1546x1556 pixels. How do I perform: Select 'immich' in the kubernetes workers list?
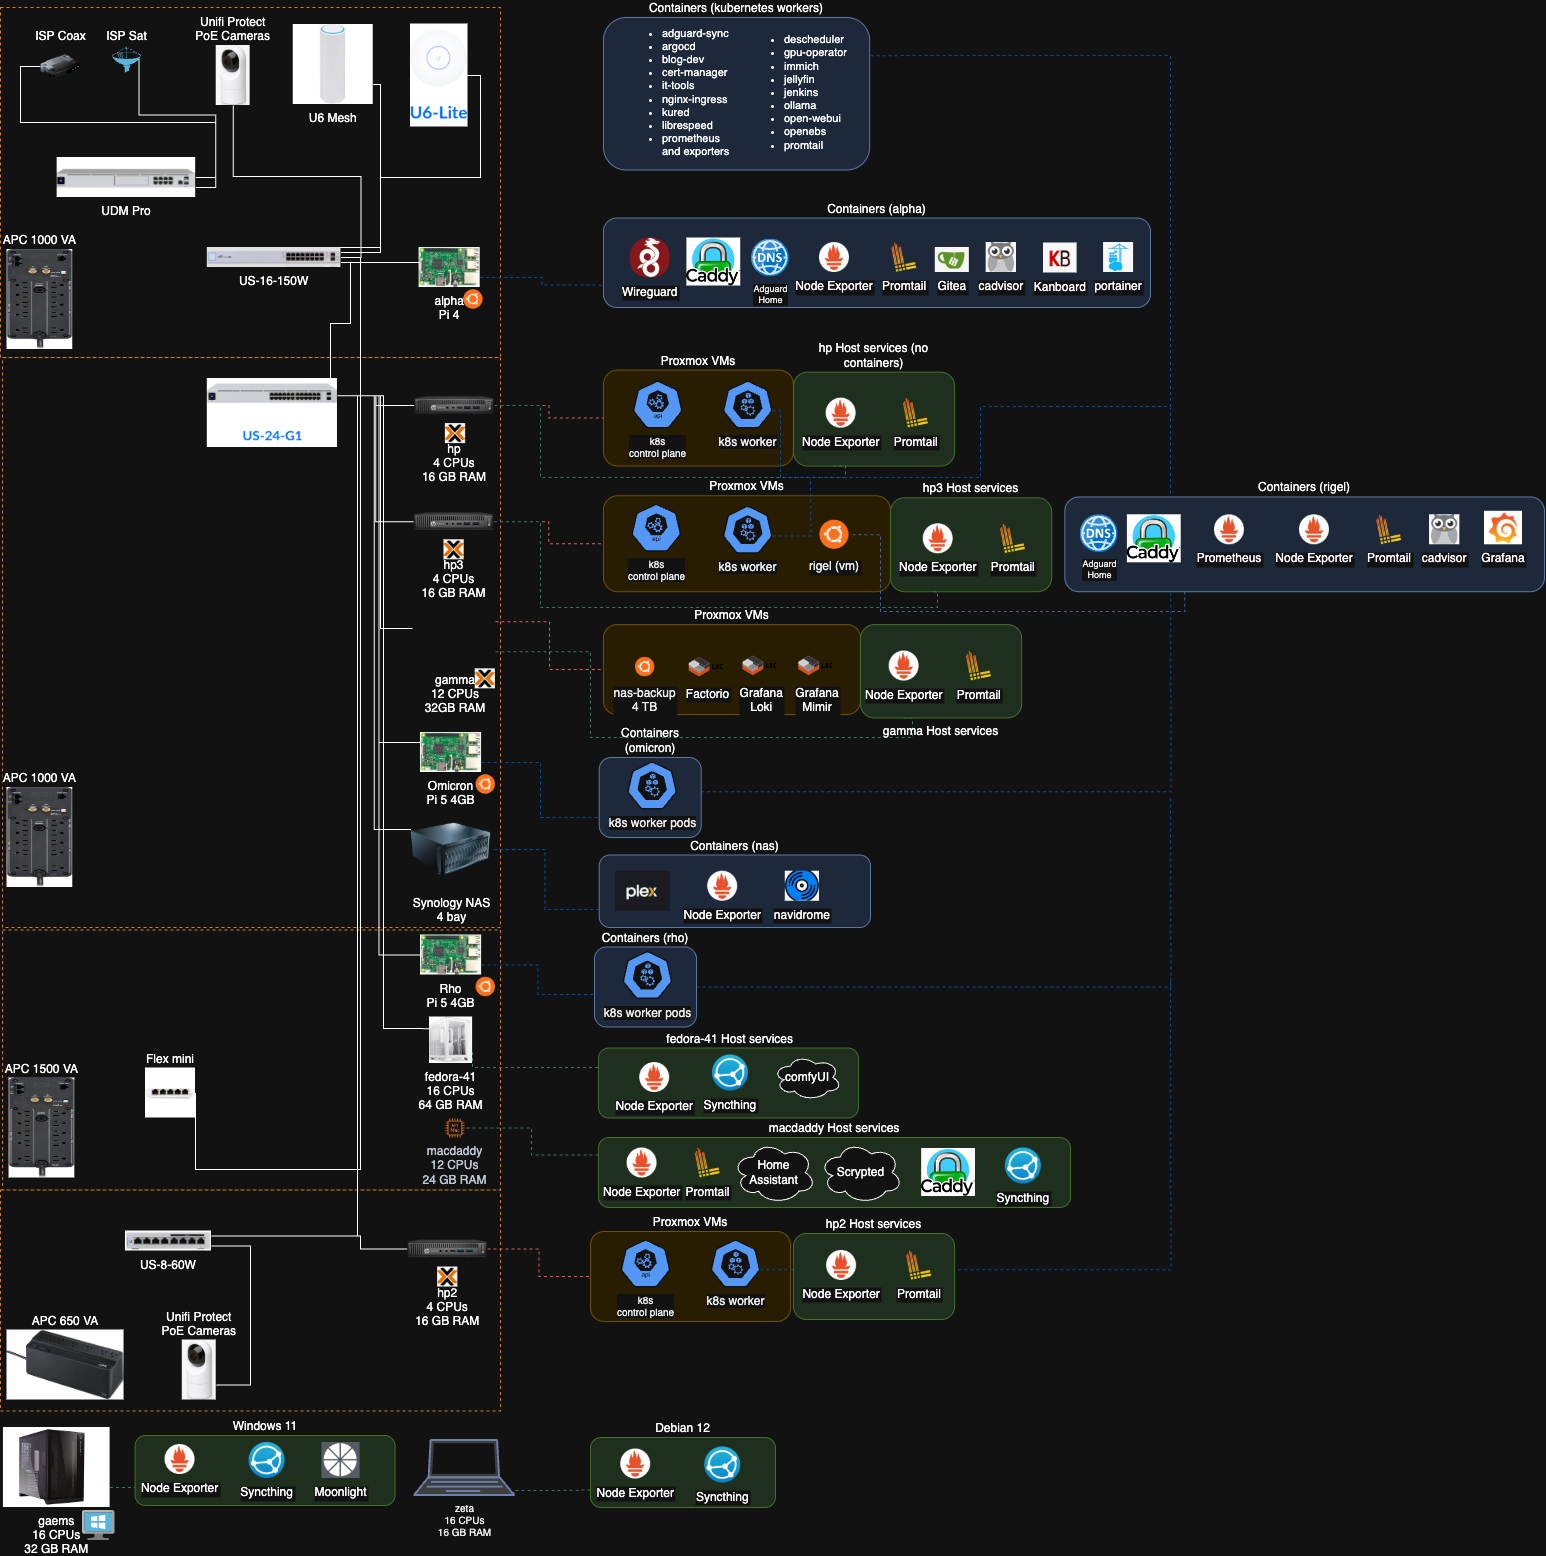(x=801, y=66)
